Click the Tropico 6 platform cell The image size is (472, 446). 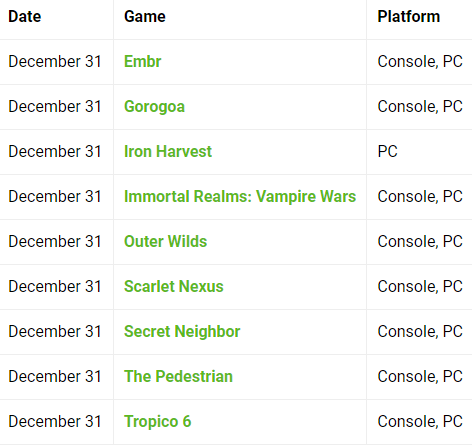420,422
